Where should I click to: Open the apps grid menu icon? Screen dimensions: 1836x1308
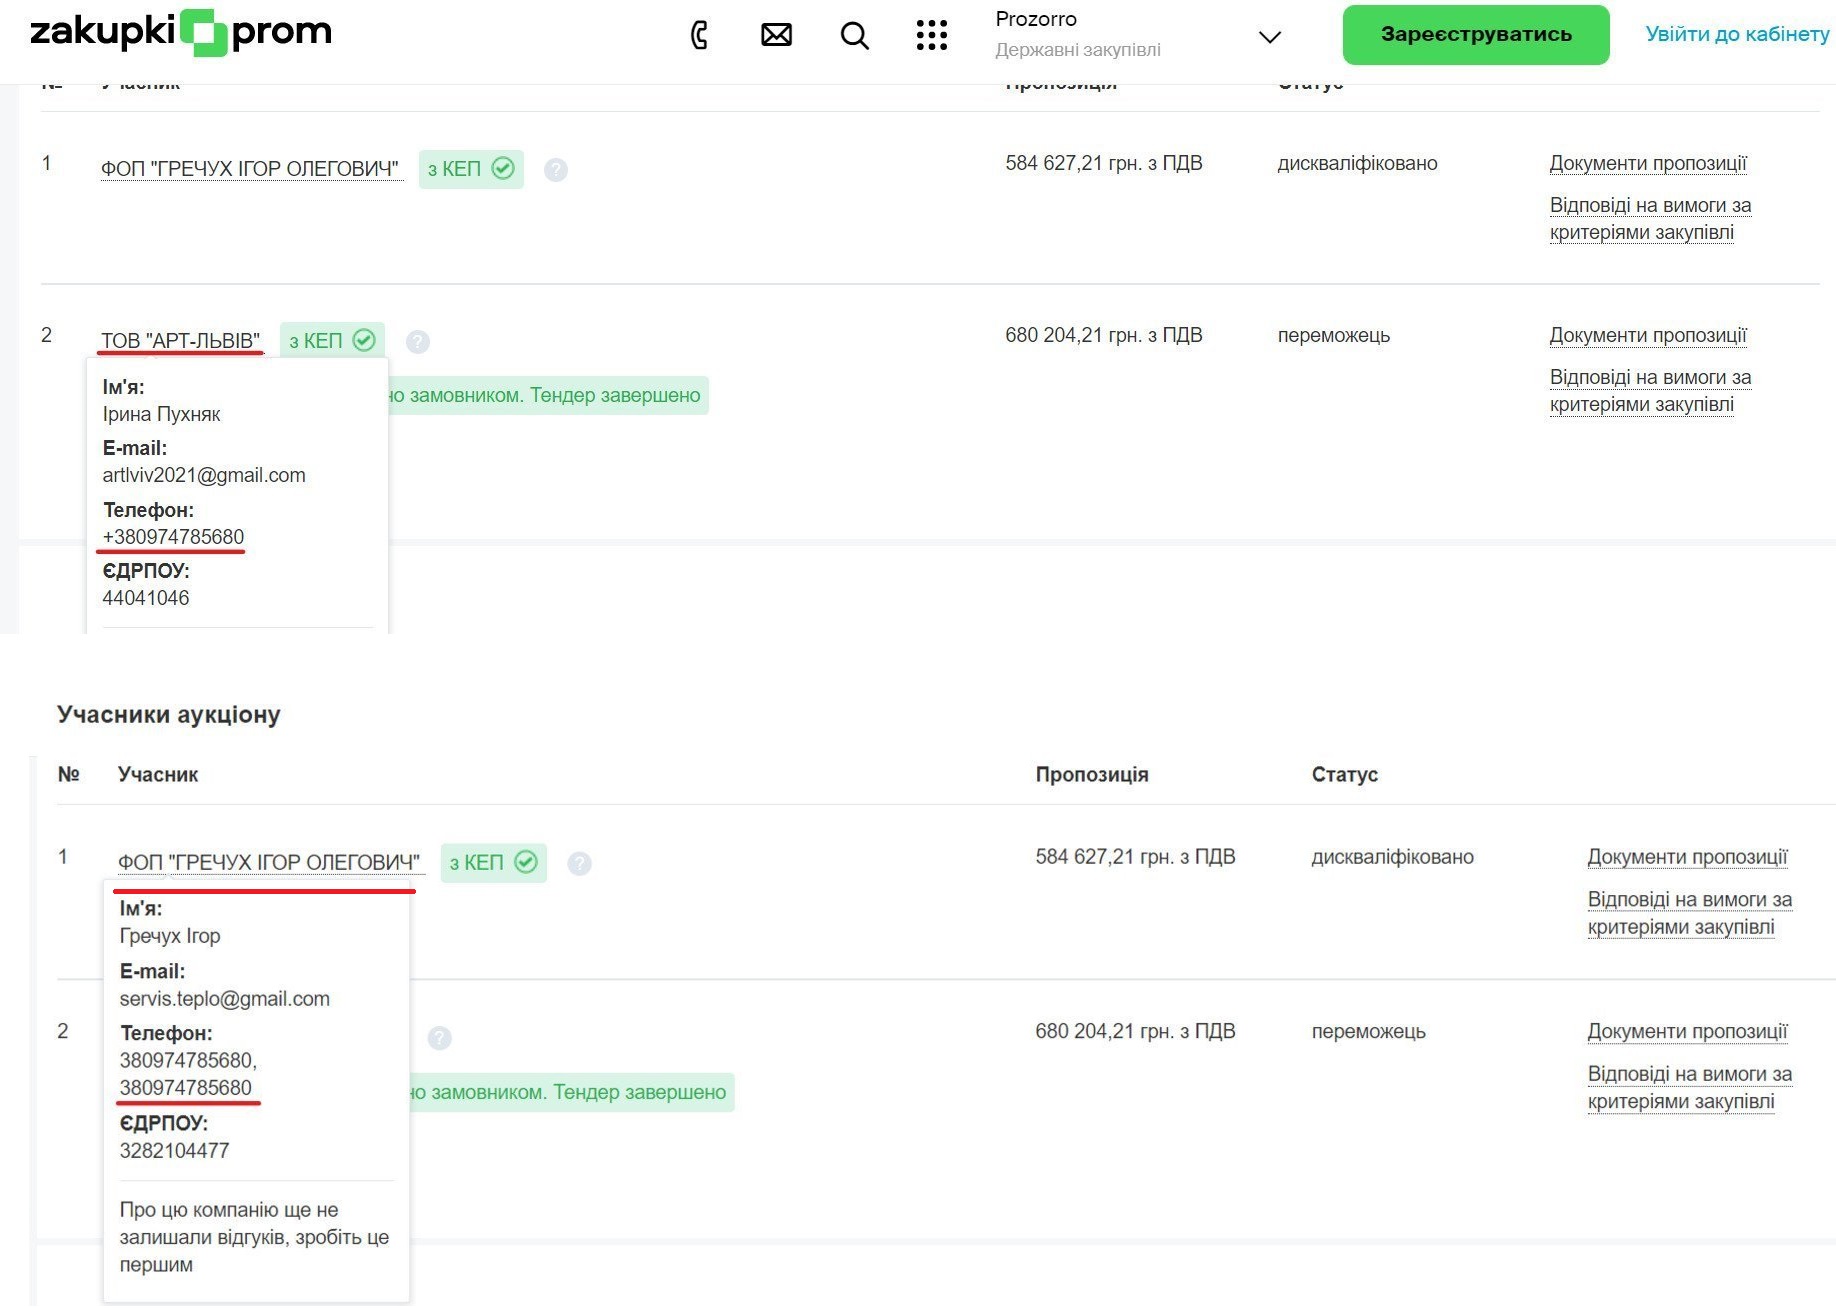tap(931, 36)
